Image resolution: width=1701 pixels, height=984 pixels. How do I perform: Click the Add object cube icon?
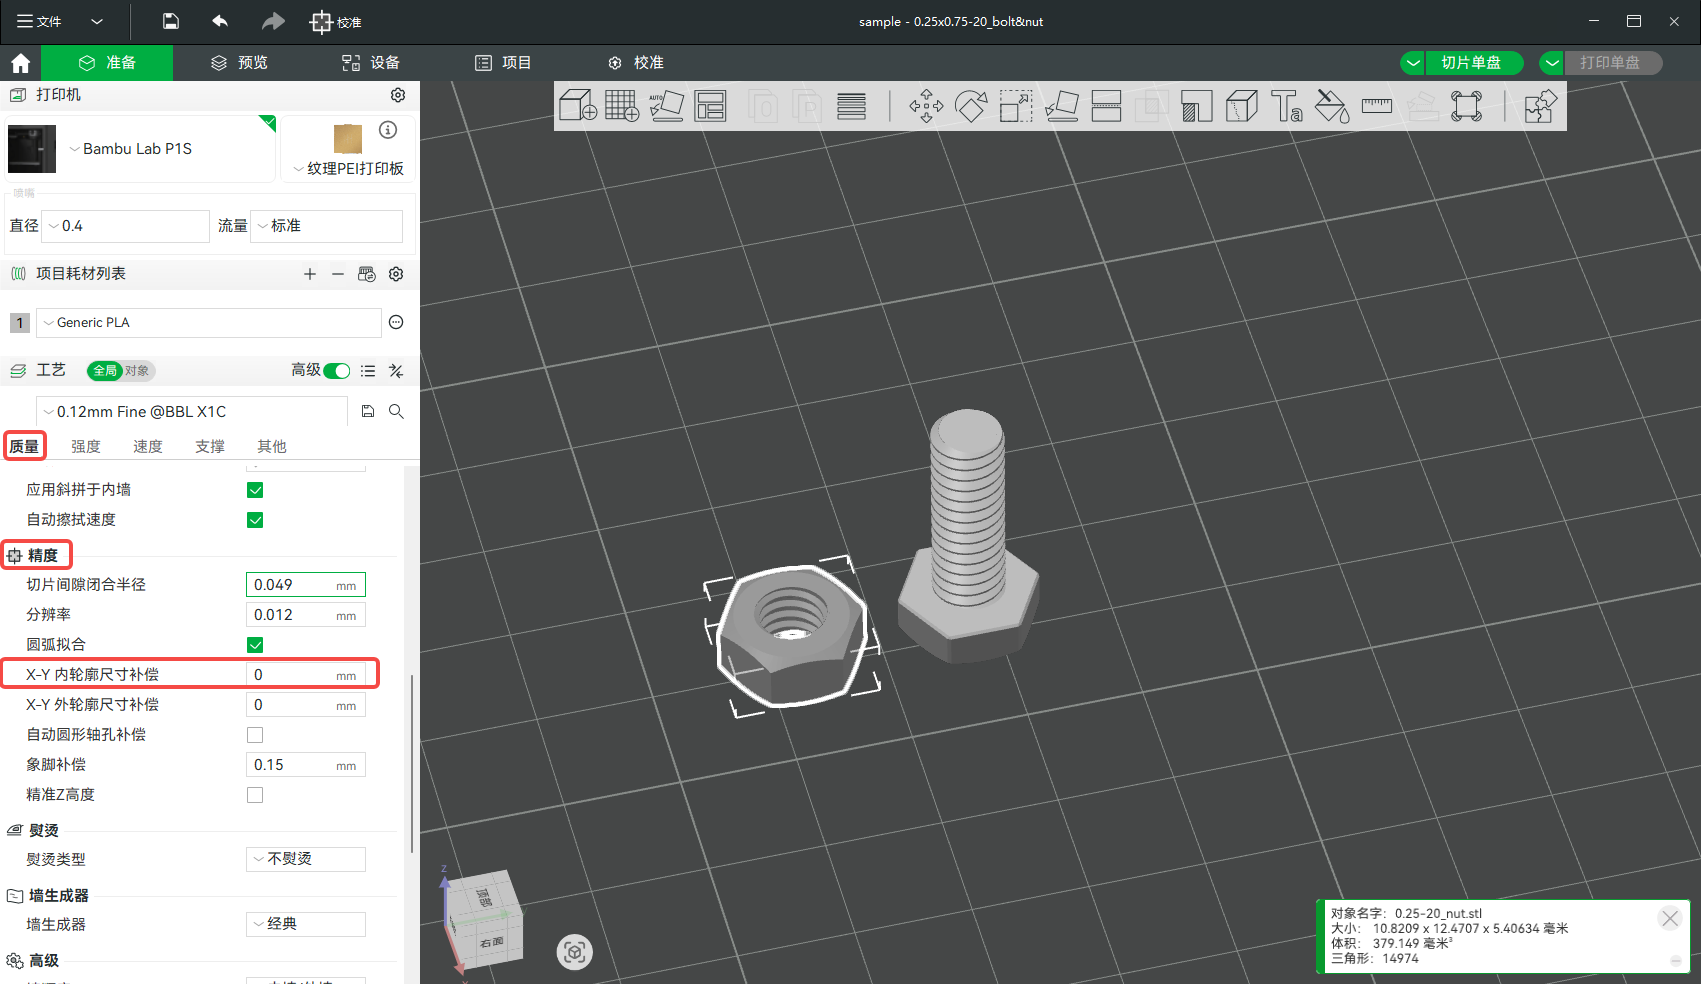(x=578, y=105)
